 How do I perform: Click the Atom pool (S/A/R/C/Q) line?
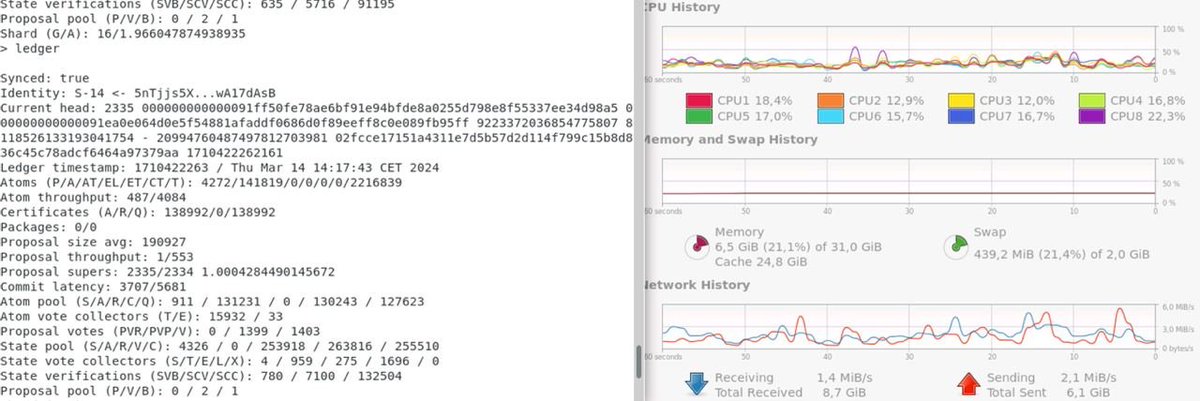(212, 302)
